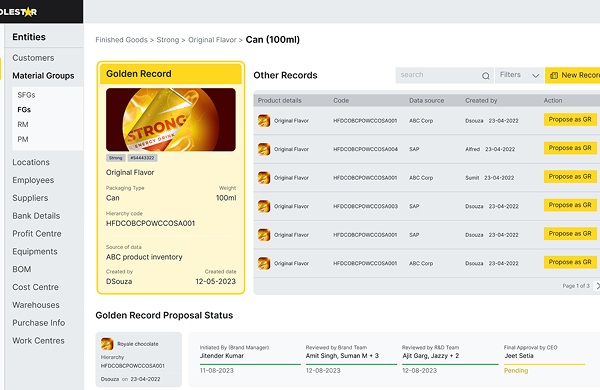This screenshot has height=390, width=600.
Task: Open the Filters dropdown
Action: pos(519,75)
